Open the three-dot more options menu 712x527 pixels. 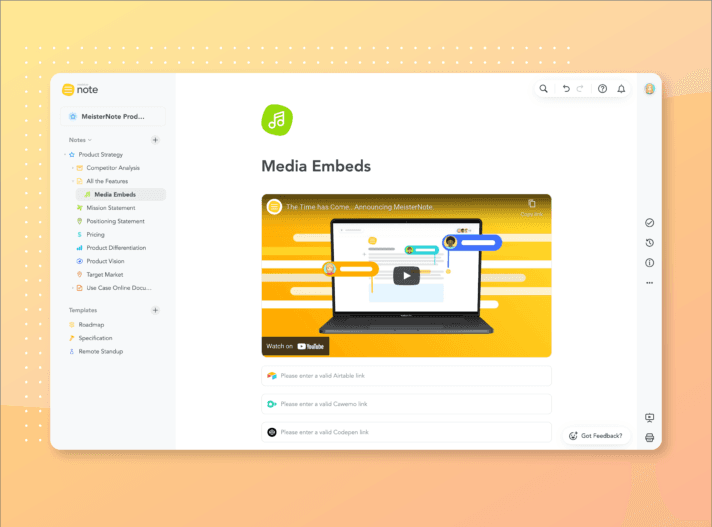(x=649, y=283)
